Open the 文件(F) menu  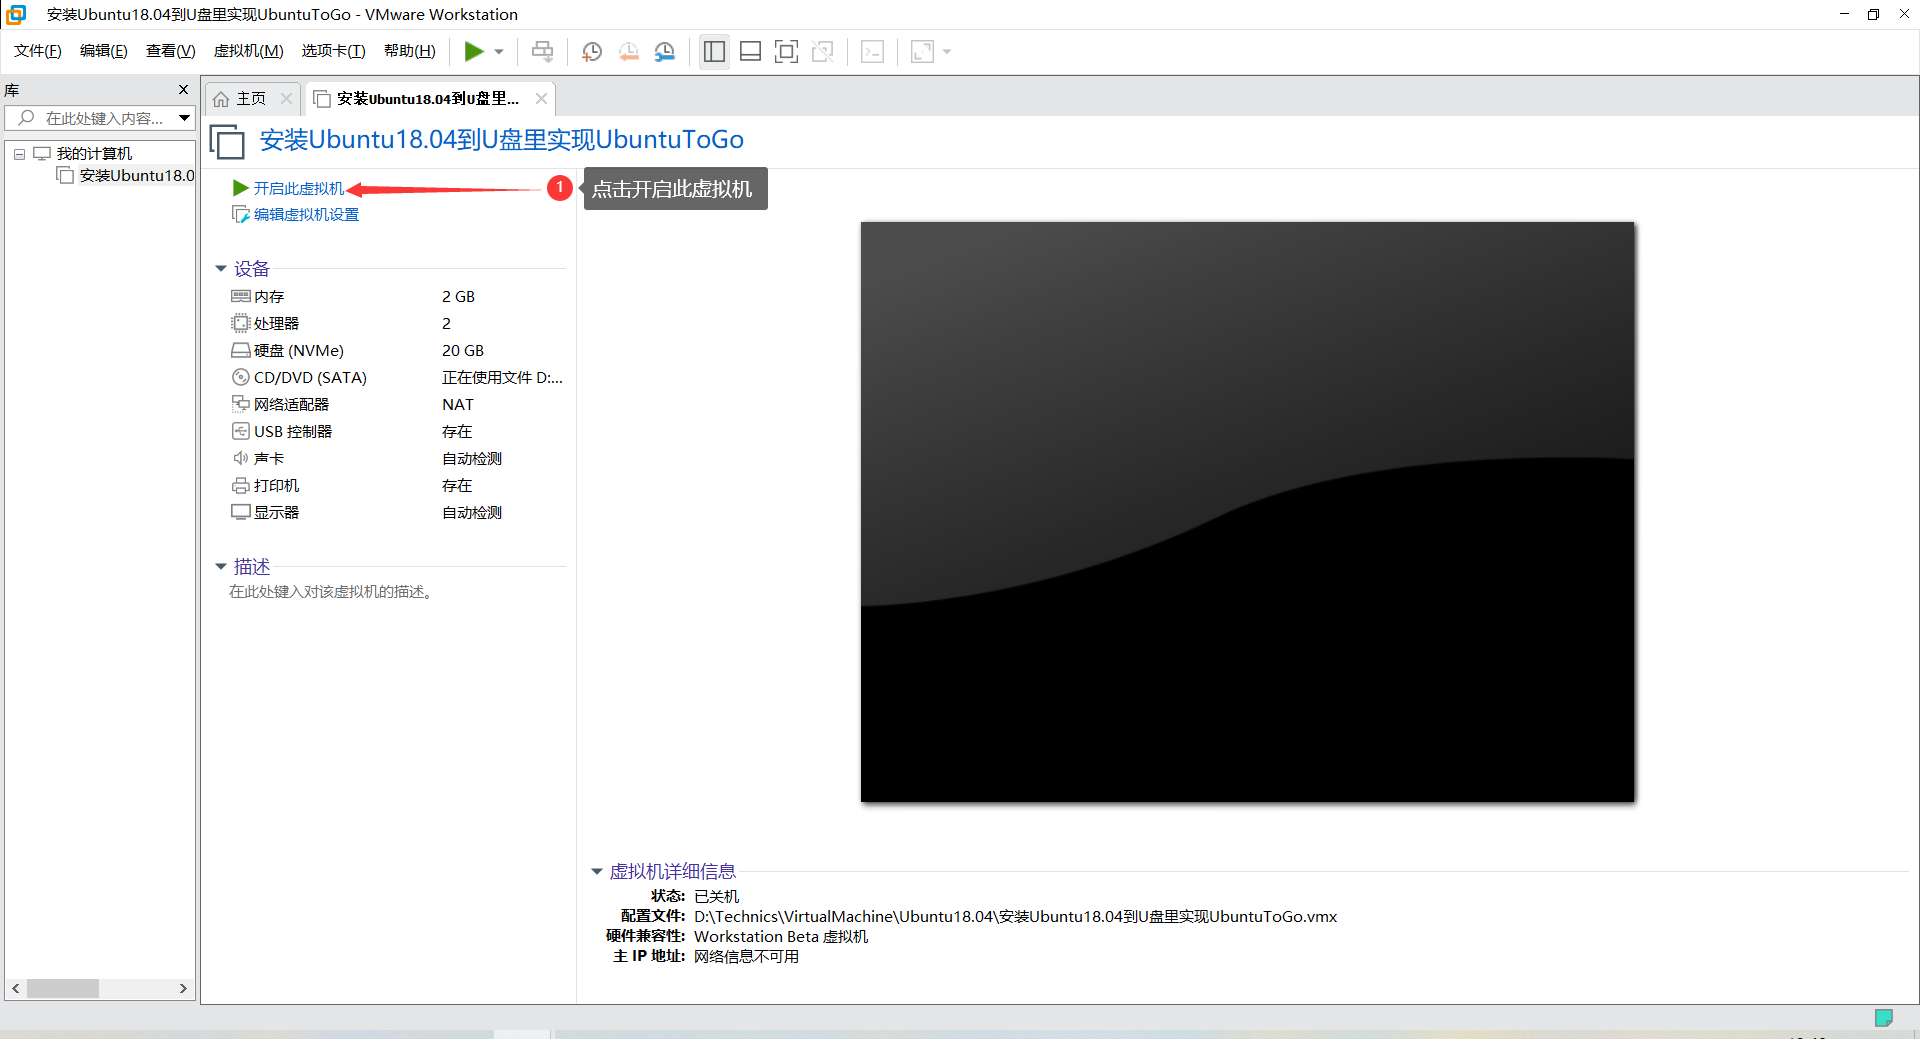coord(38,51)
